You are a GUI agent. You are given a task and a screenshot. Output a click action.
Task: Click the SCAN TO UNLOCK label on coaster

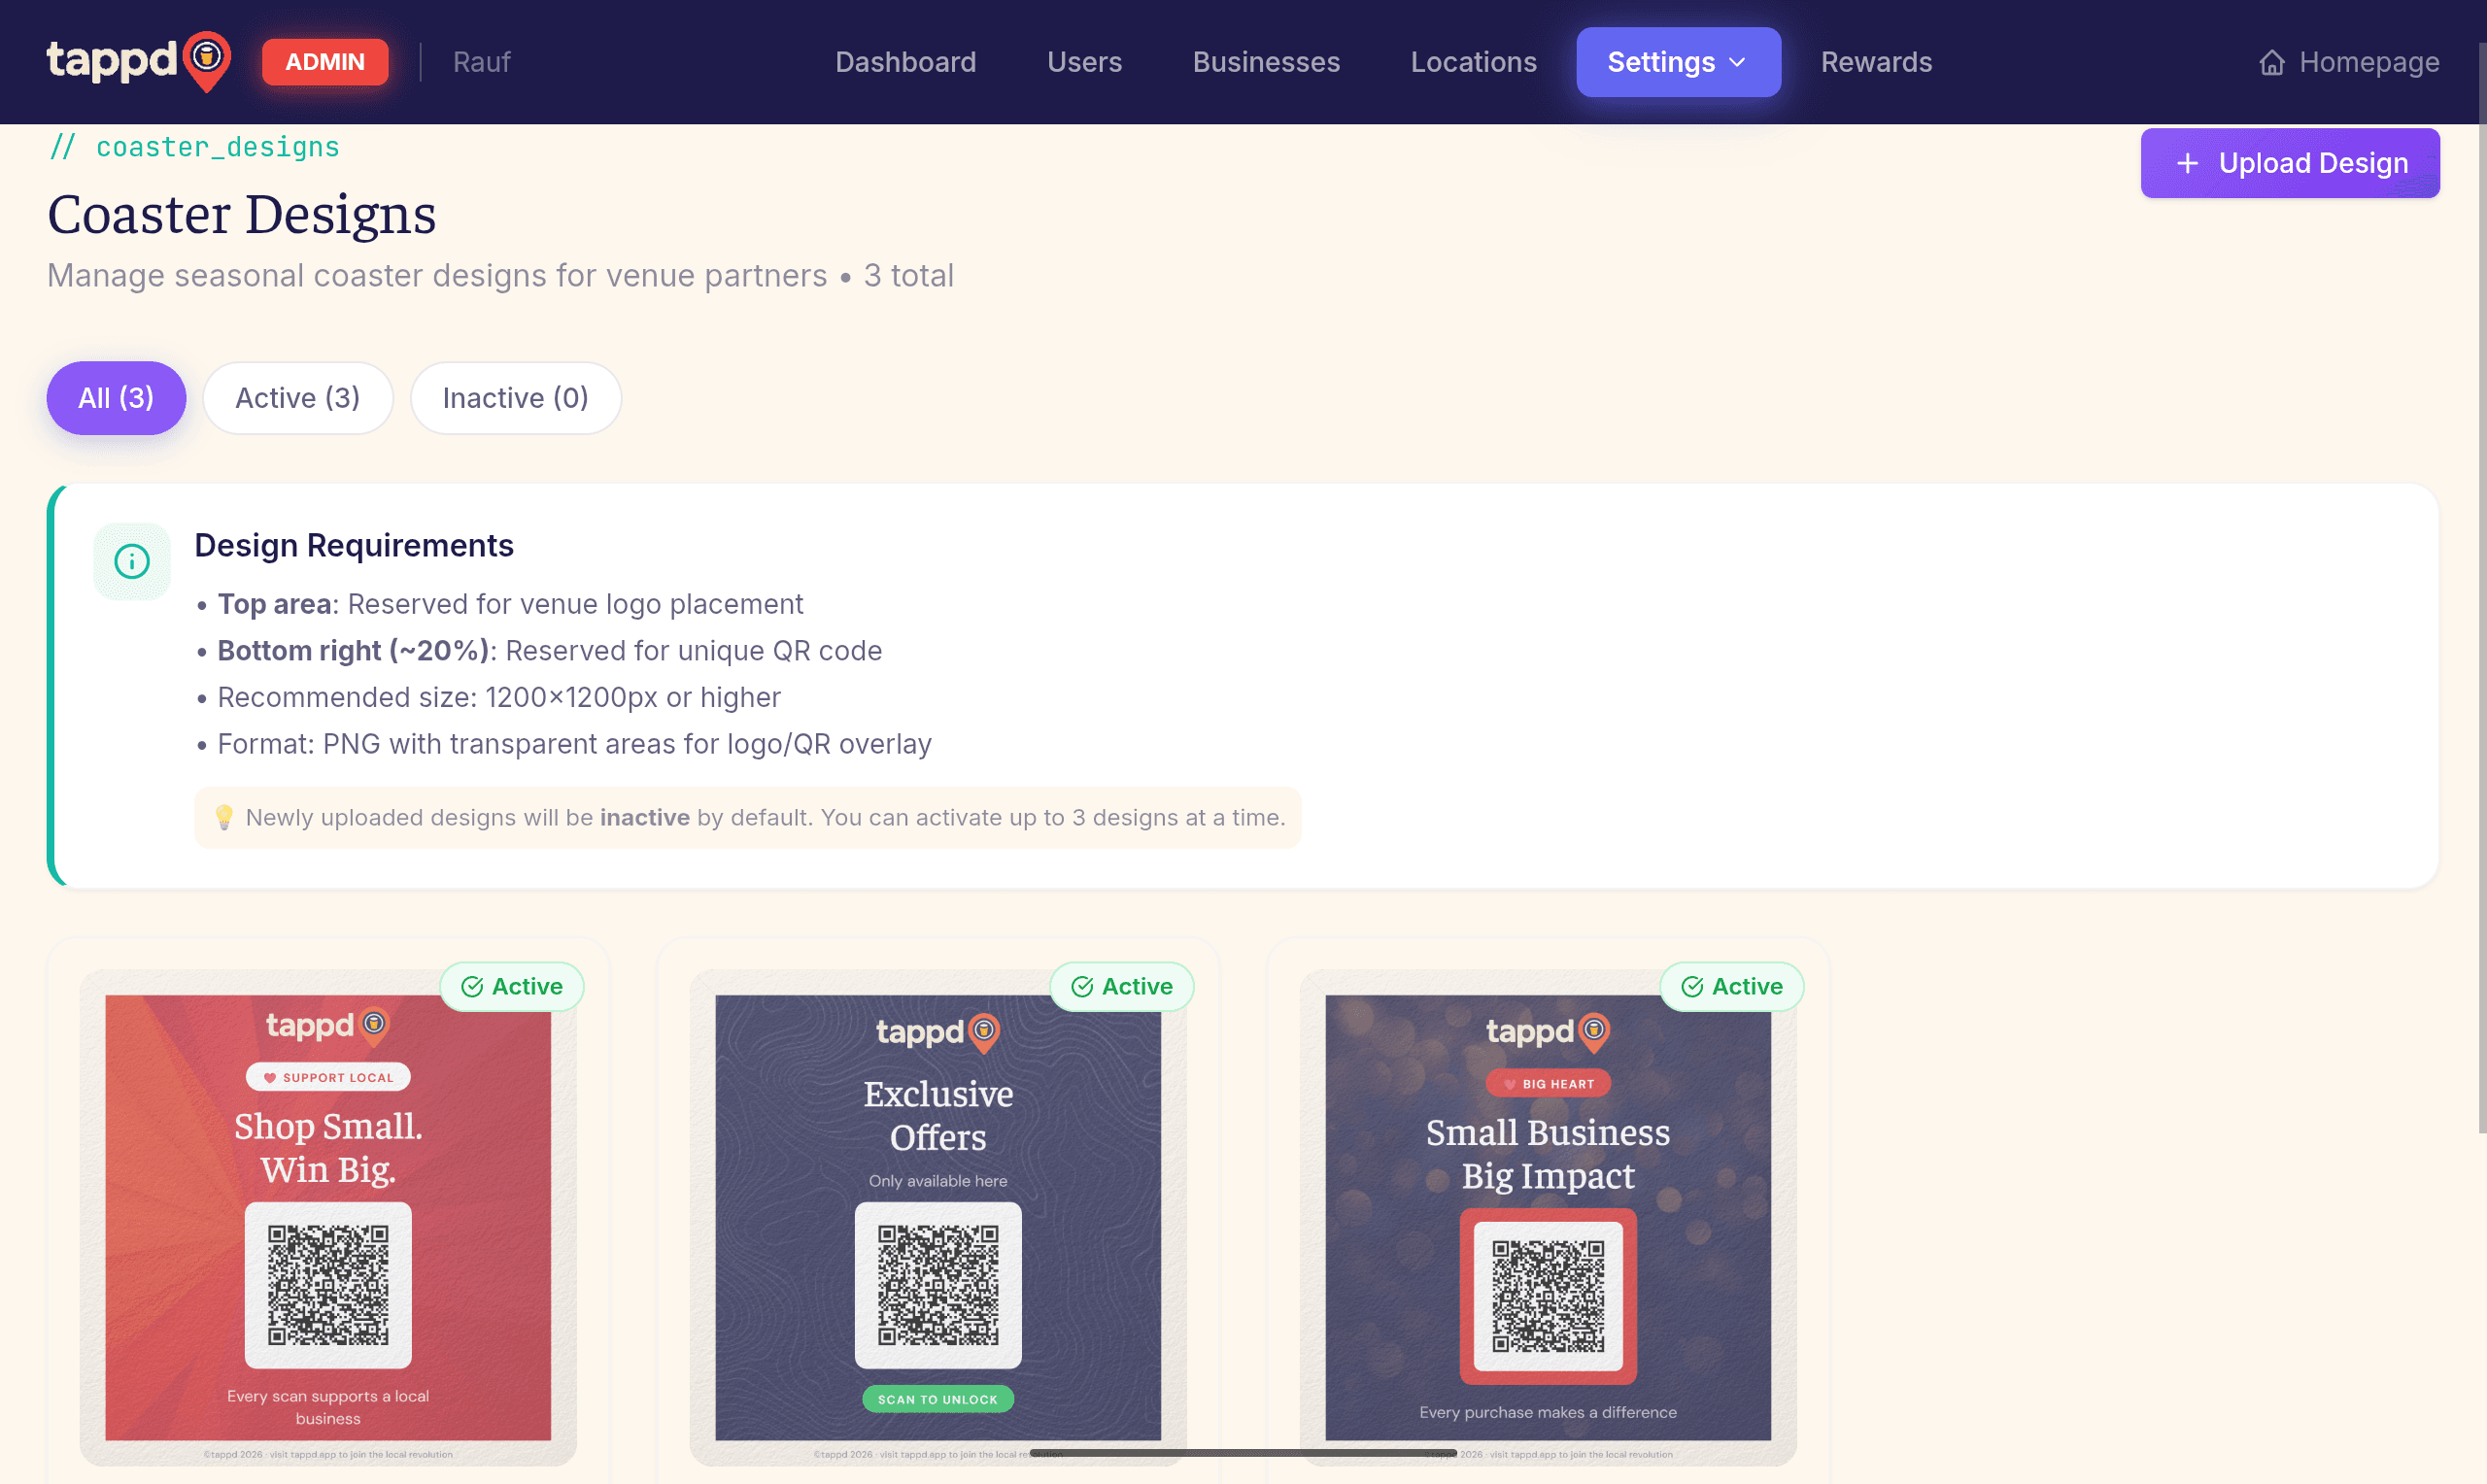pyautogui.click(x=938, y=1400)
